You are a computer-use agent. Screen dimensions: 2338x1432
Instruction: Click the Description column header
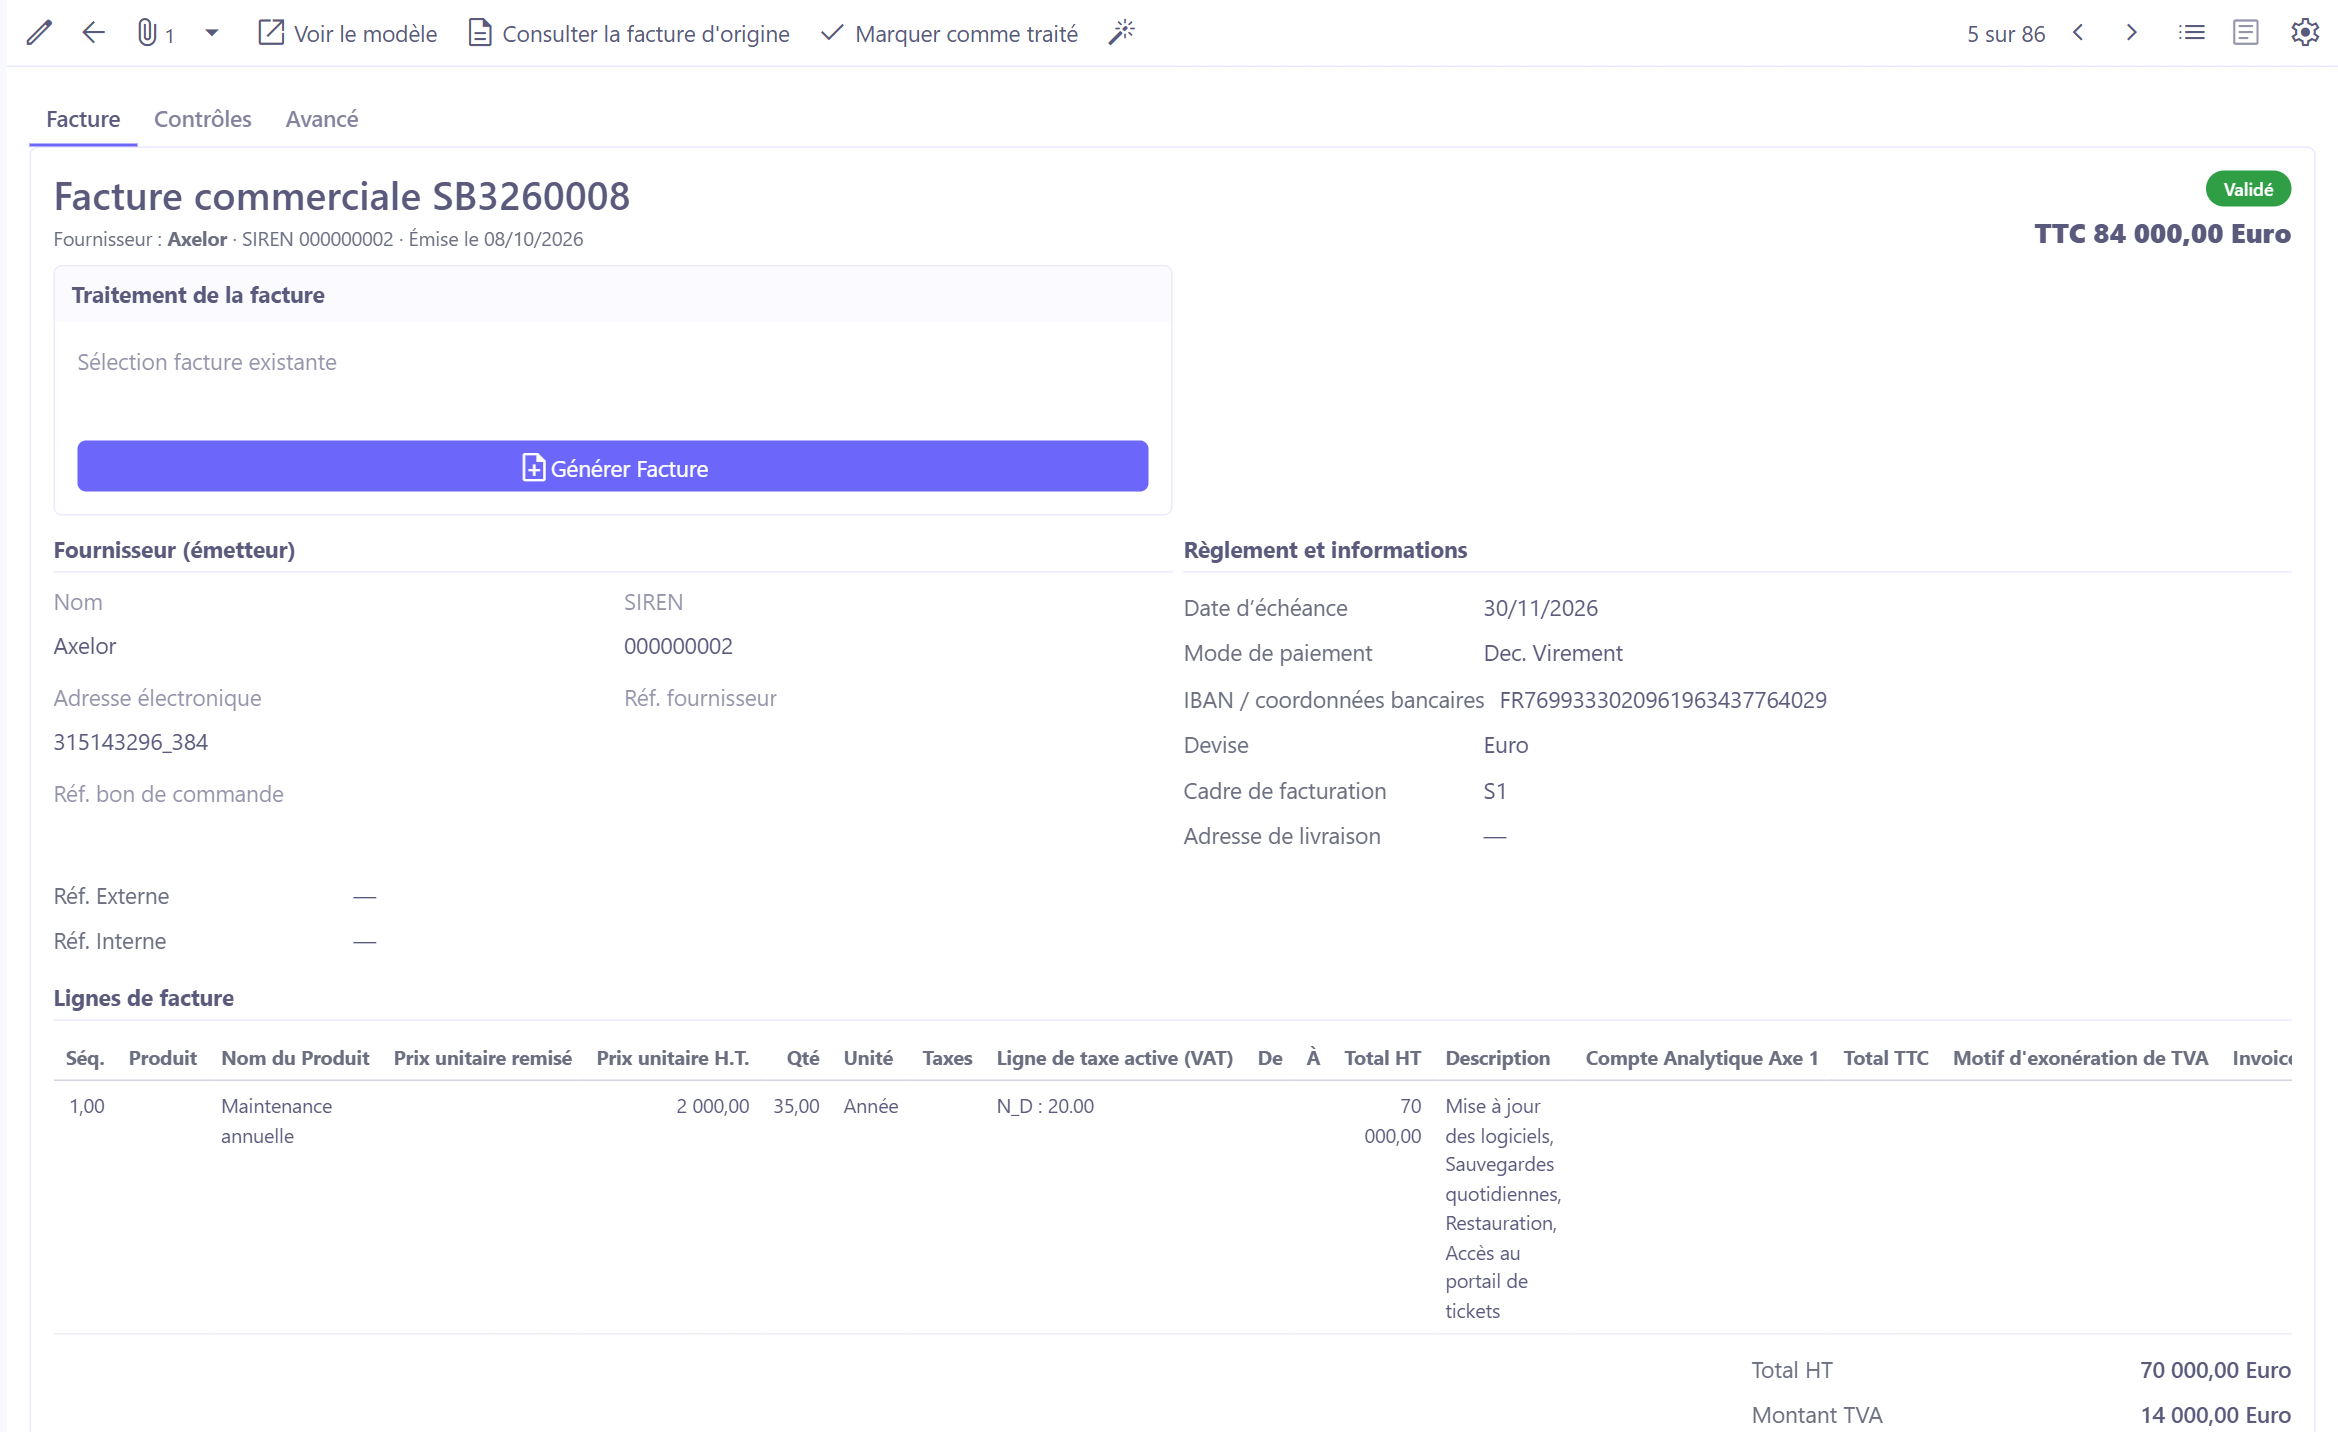(x=1497, y=1058)
